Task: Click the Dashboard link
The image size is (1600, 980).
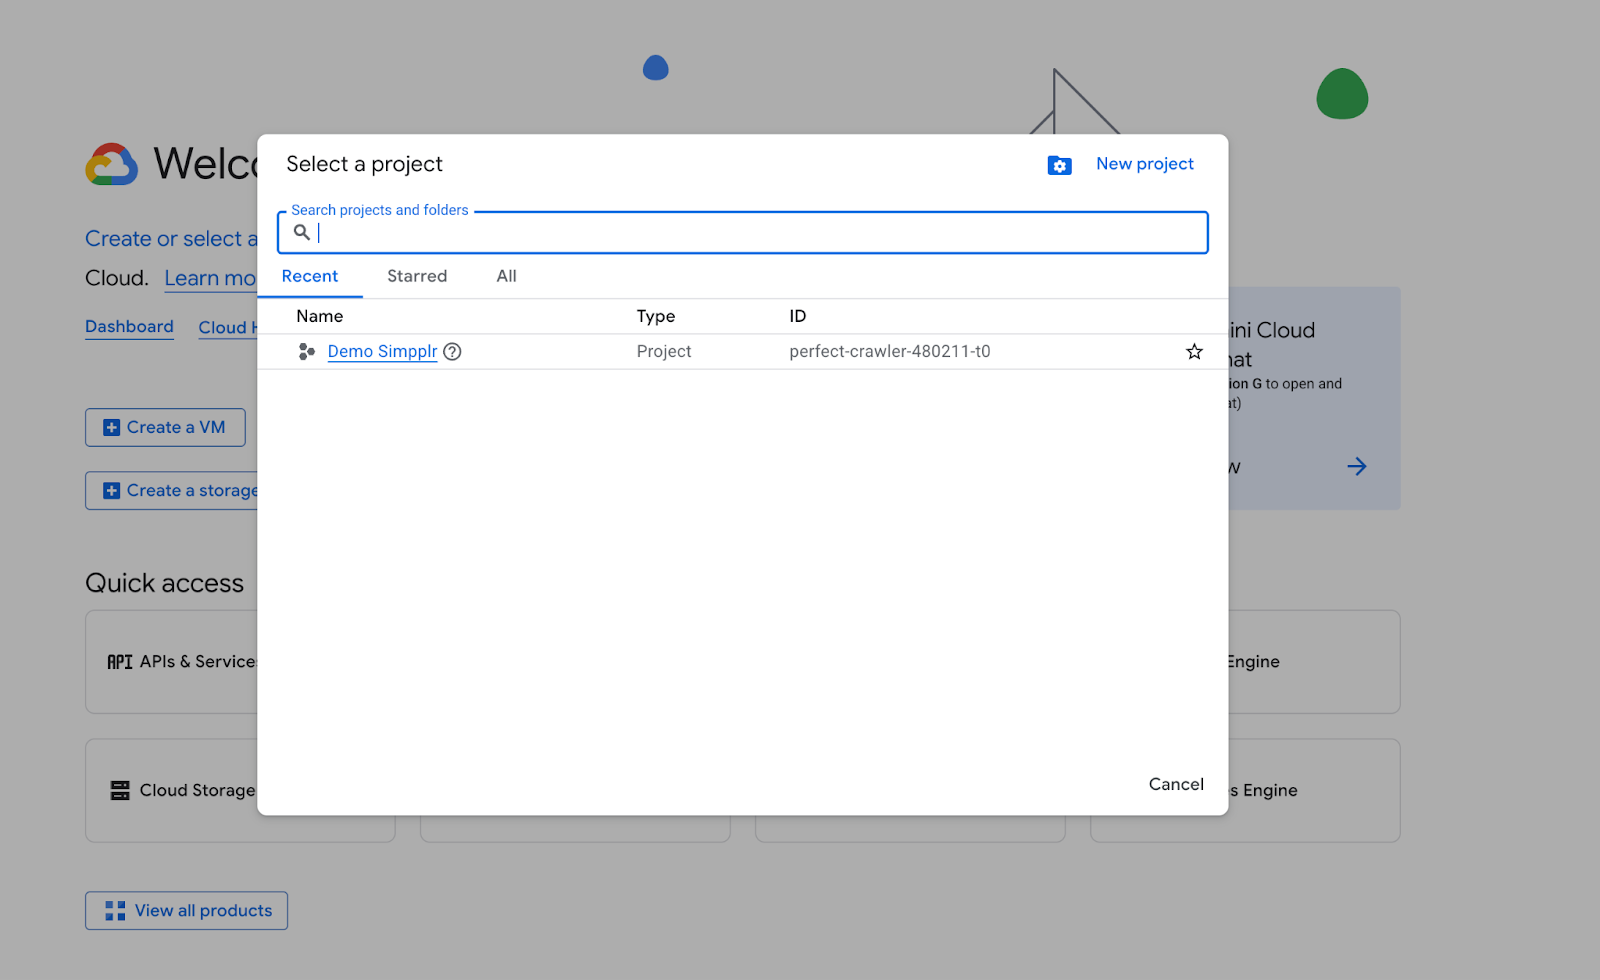Action: point(129,327)
